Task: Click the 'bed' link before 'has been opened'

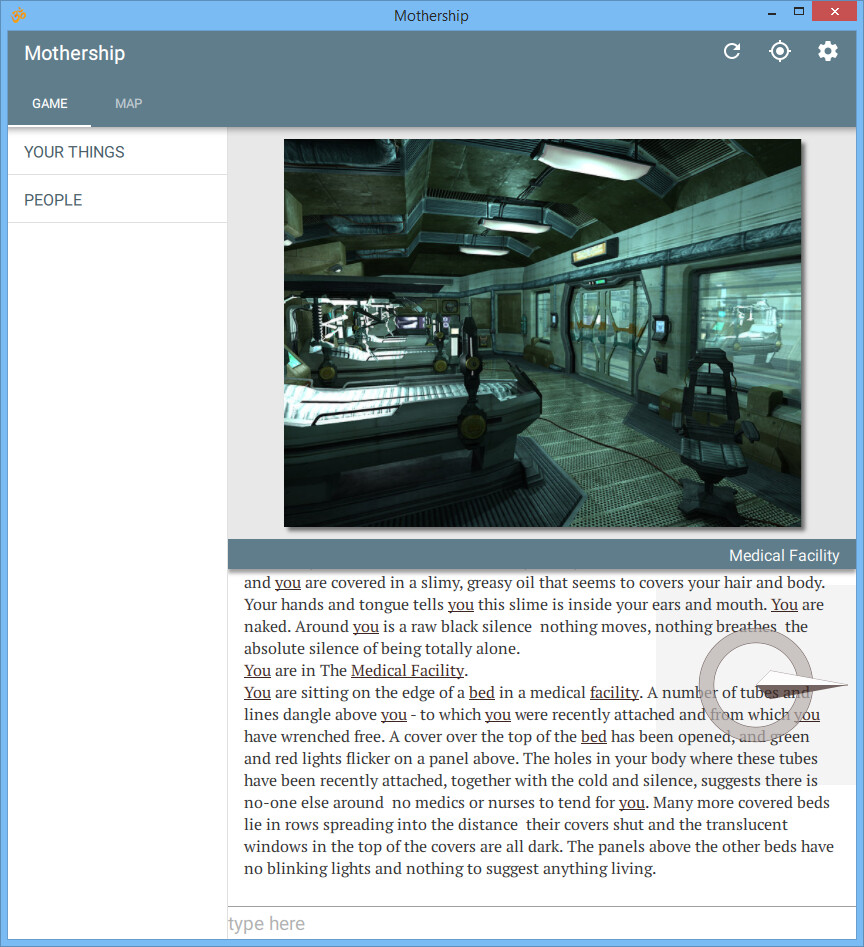Action: [x=594, y=737]
